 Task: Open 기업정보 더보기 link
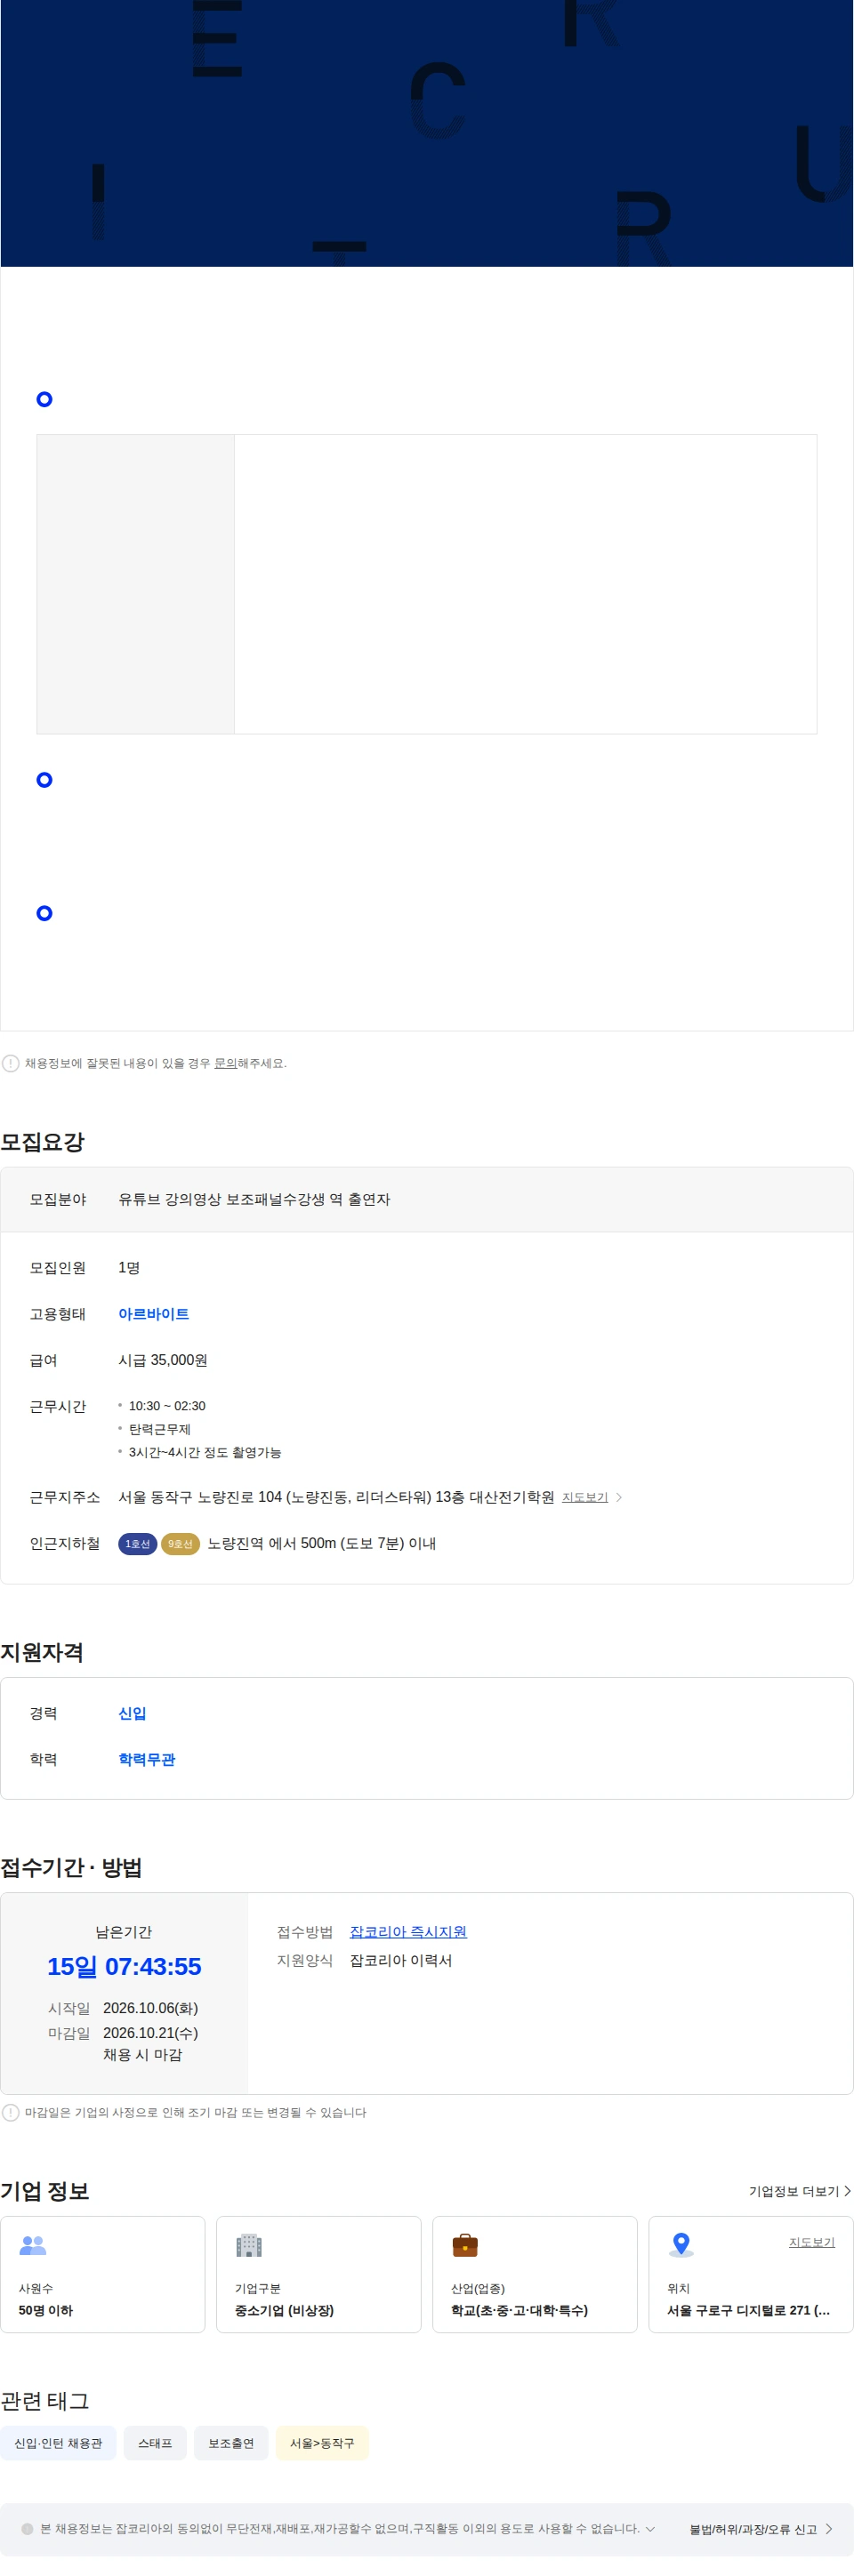tap(799, 2191)
